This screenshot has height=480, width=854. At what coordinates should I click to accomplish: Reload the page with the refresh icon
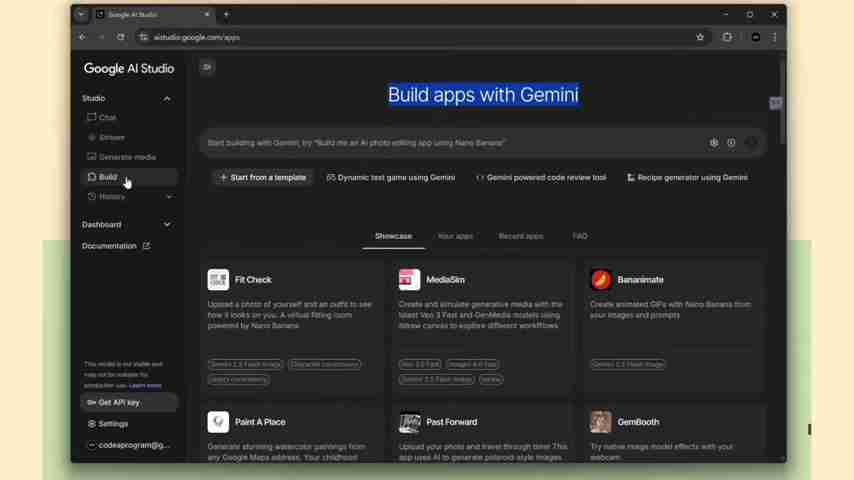point(121,37)
